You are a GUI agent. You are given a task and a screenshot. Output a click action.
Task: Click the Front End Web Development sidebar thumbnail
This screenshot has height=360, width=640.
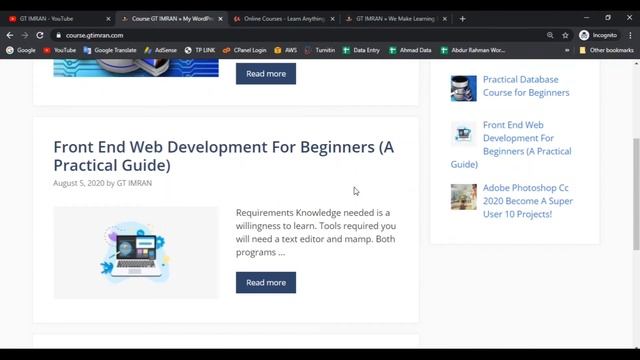[463, 133]
